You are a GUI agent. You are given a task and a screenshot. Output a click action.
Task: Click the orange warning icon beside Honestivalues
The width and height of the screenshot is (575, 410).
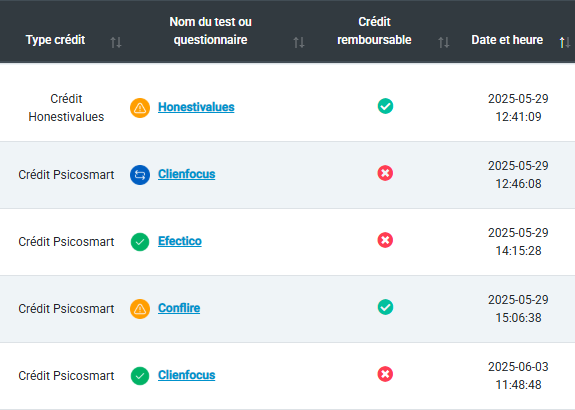pyautogui.click(x=140, y=108)
